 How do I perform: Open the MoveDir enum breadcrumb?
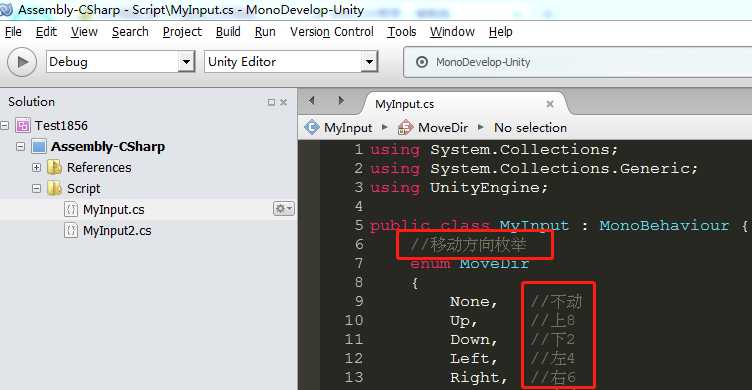(x=443, y=128)
